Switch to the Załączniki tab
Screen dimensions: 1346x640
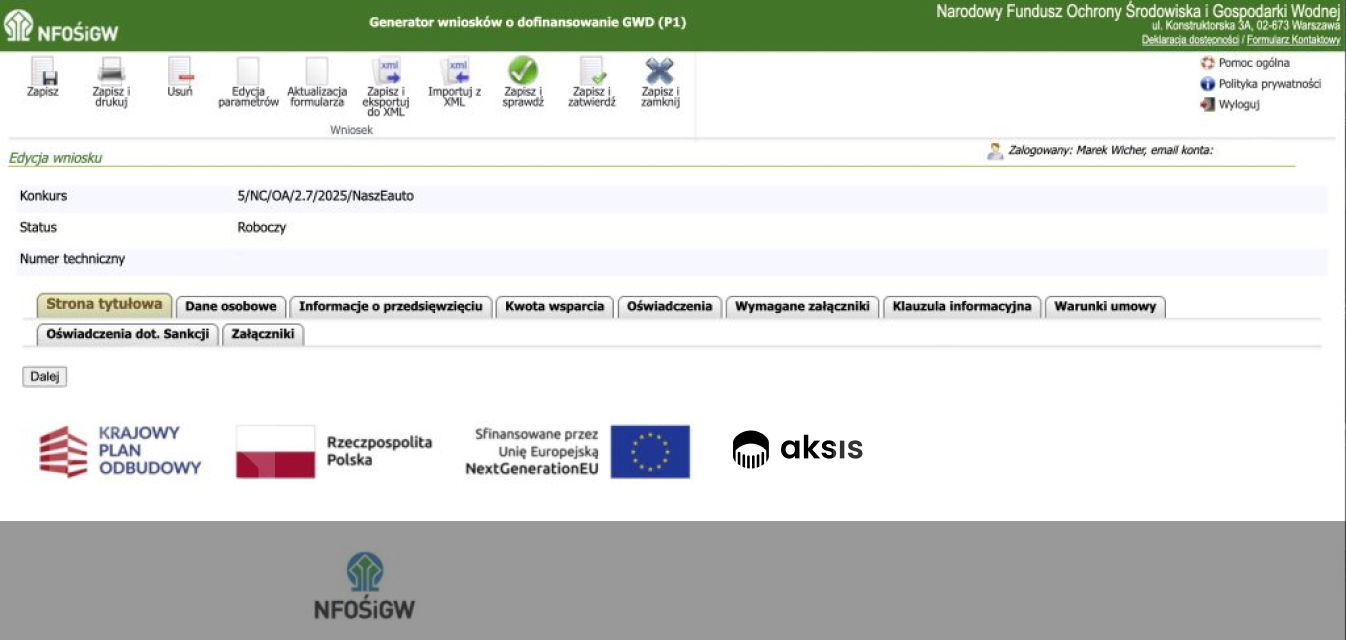(263, 335)
